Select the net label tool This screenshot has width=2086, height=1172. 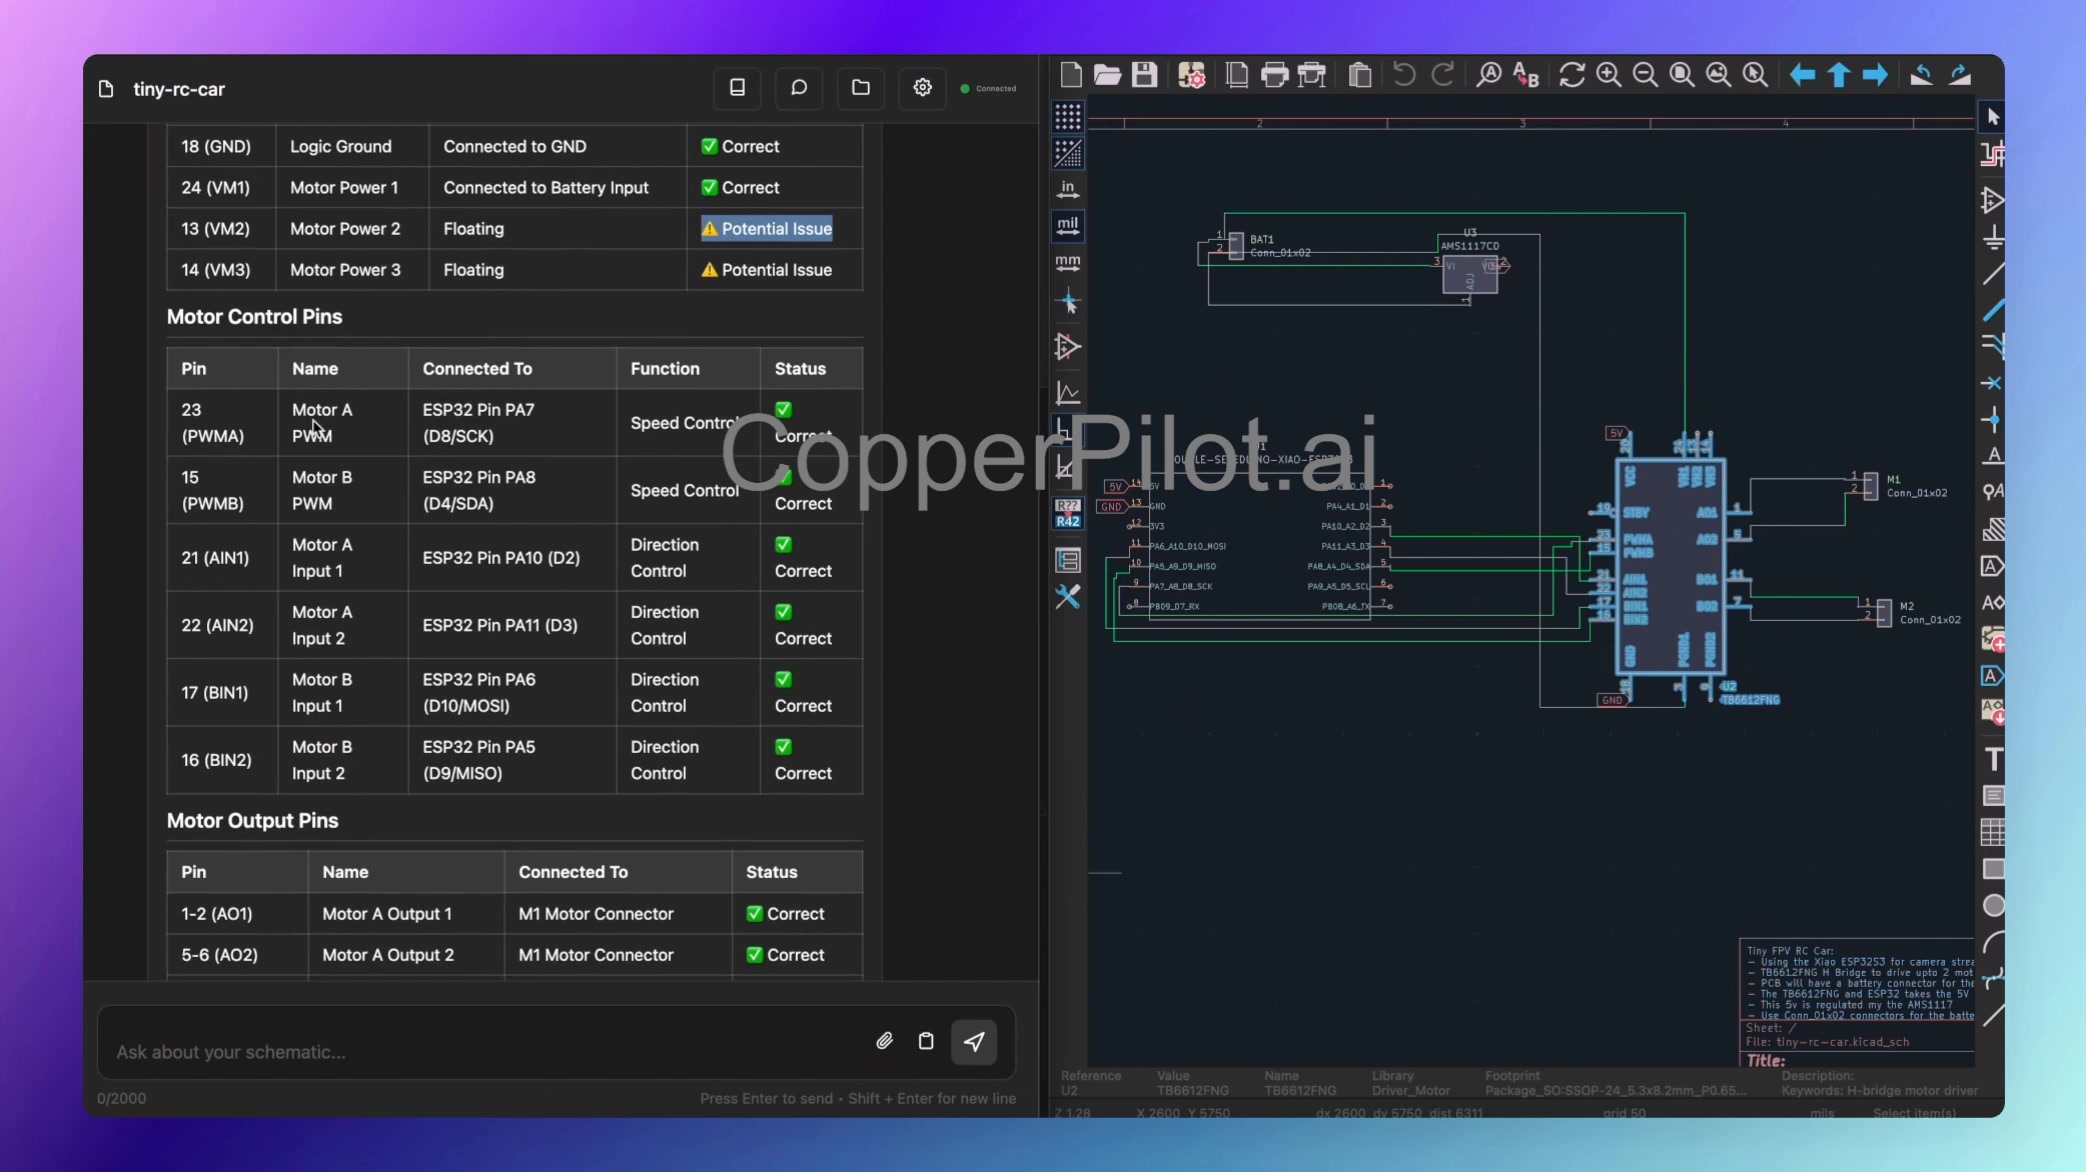click(x=1993, y=456)
